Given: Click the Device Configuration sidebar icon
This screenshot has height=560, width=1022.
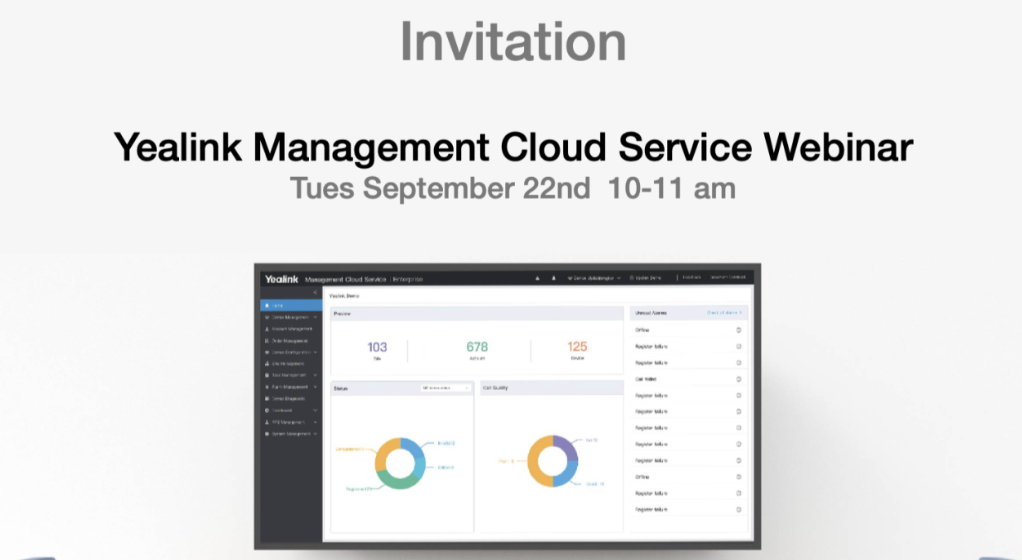Looking at the screenshot, I should pos(267,352).
